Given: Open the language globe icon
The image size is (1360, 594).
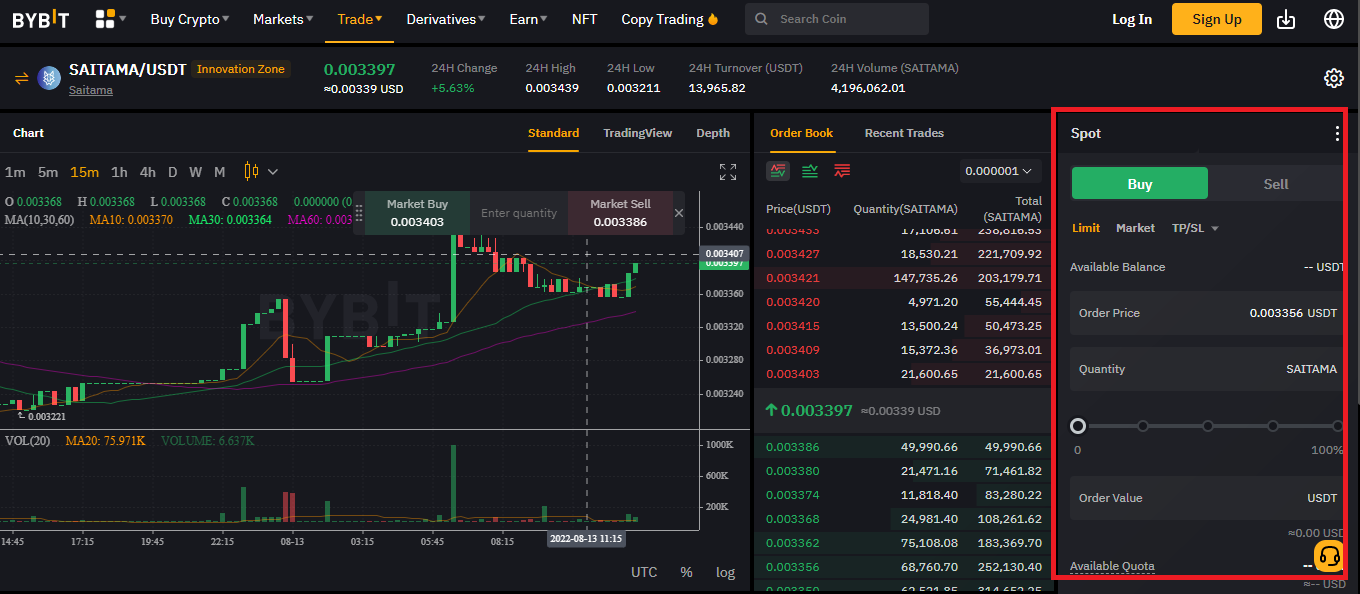Looking at the screenshot, I should [x=1334, y=19].
